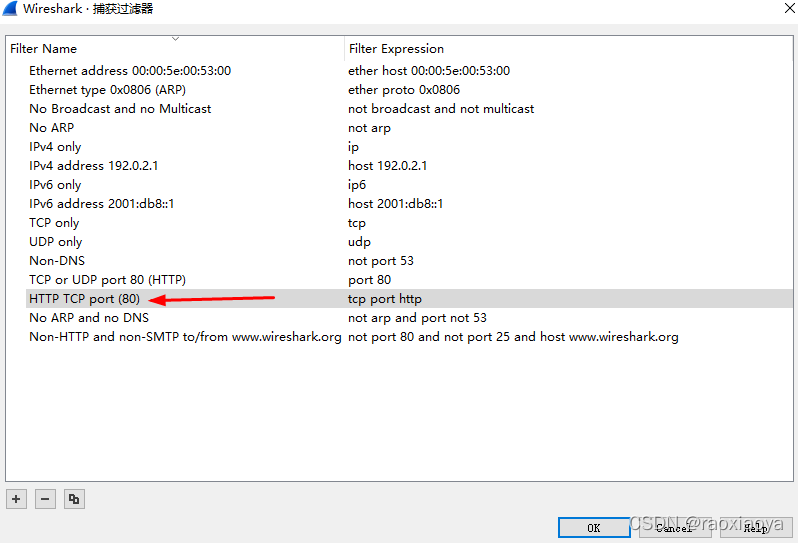Click the expression cell 'ip'
The width and height of the screenshot is (798, 543).
[354, 147]
